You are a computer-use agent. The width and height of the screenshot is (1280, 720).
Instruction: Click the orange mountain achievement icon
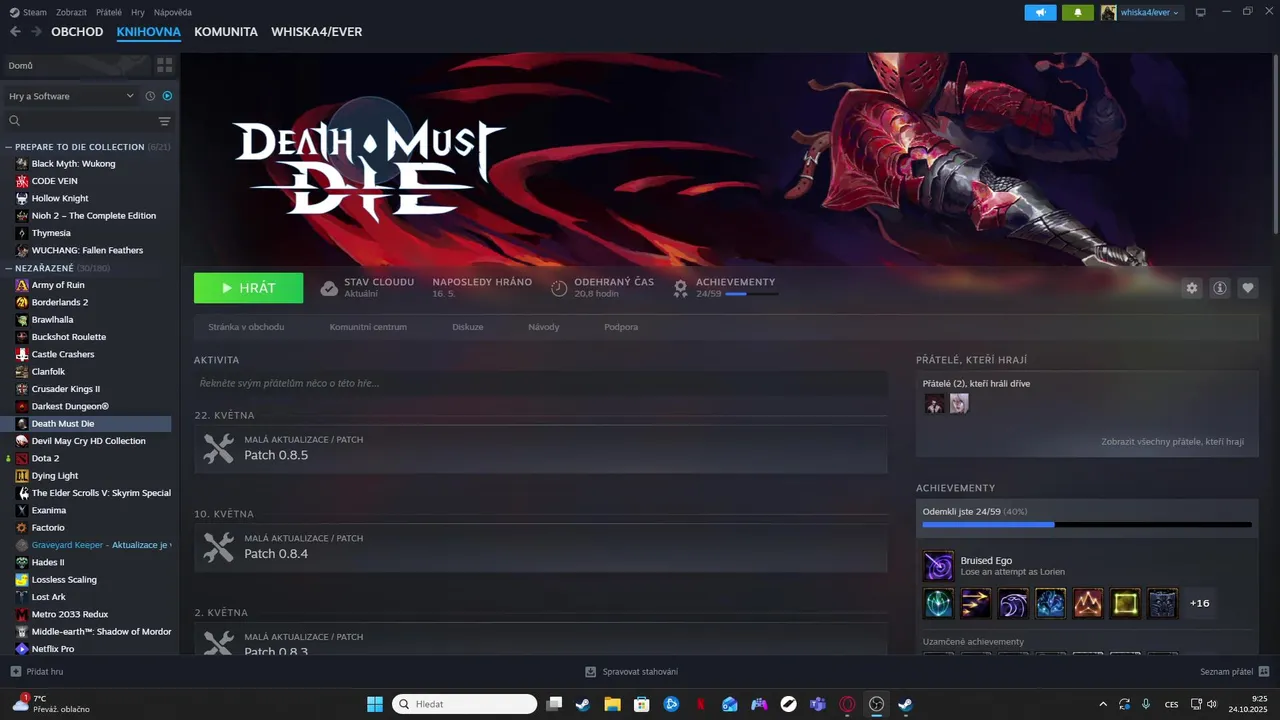pos(1088,603)
